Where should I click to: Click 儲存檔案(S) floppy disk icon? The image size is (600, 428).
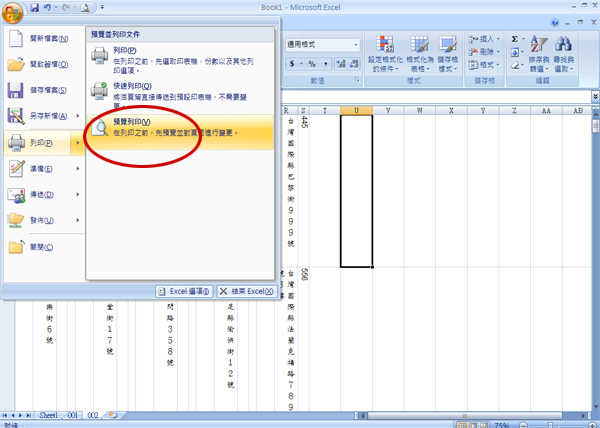click(x=15, y=90)
